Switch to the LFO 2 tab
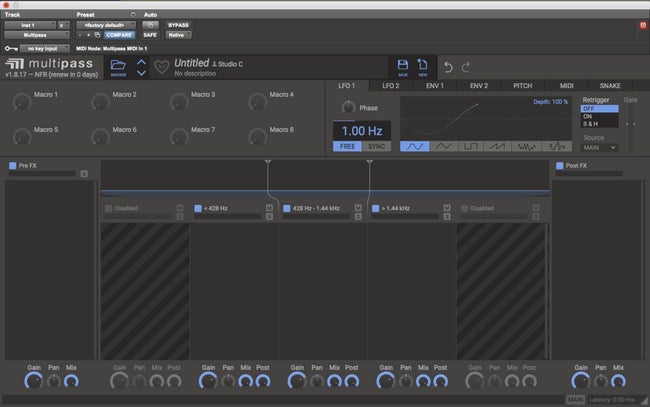Viewport: 650px width, 407px height. (x=390, y=86)
